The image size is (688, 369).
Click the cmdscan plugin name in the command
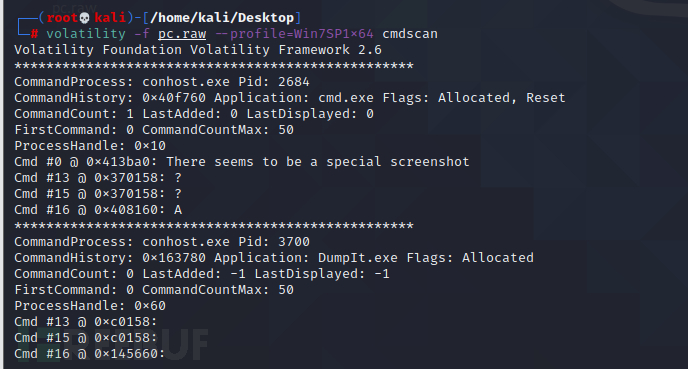point(410,34)
